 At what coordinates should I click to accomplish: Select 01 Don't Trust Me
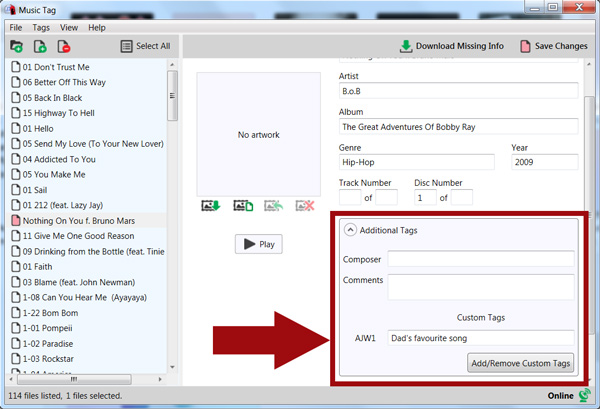(x=56, y=67)
